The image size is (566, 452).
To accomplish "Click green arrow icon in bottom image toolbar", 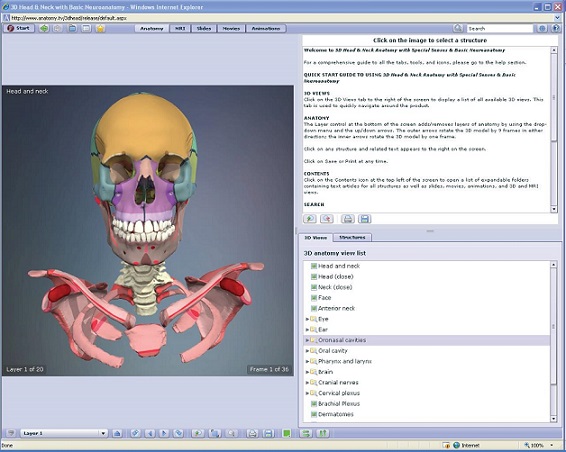I will (x=197, y=433).
